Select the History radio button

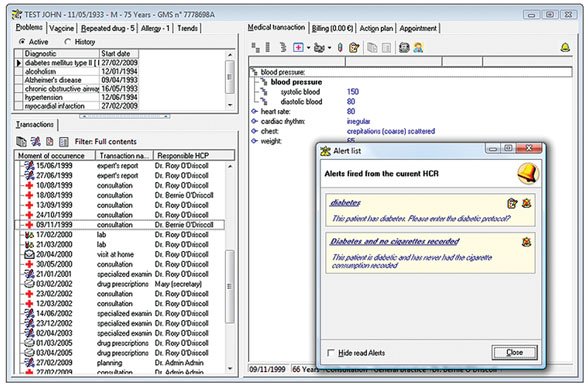(x=68, y=42)
